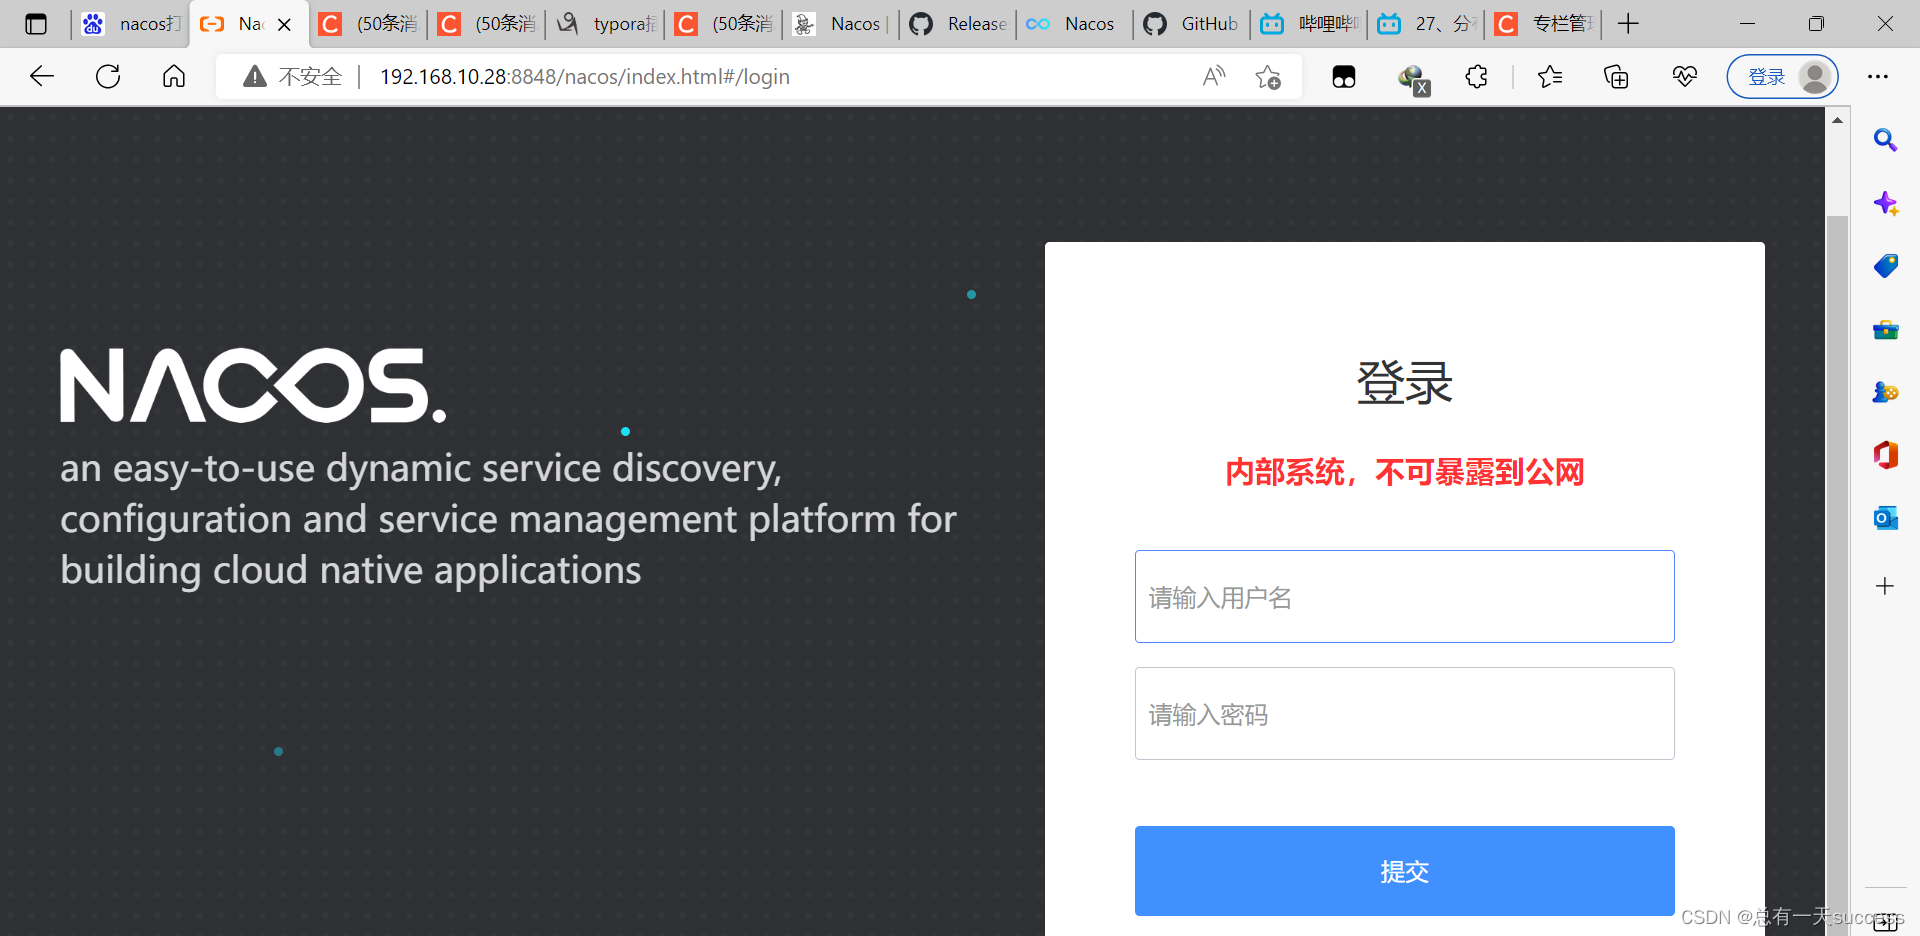Click the 登录 heading text
The width and height of the screenshot is (1920, 936).
[x=1404, y=383]
